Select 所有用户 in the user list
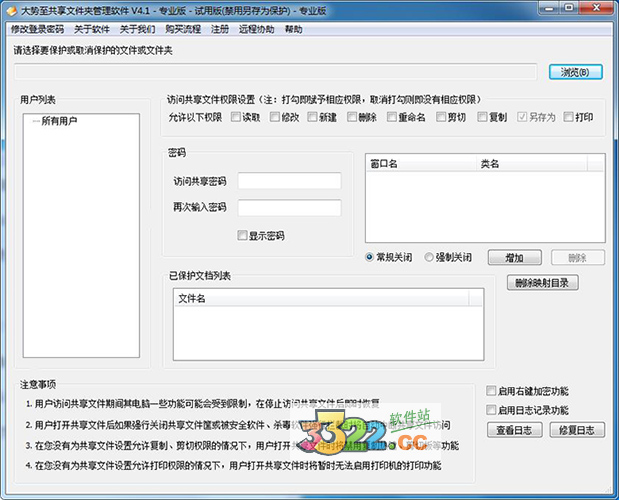This screenshot has height=500, width=619. click(x=59, y=121)
